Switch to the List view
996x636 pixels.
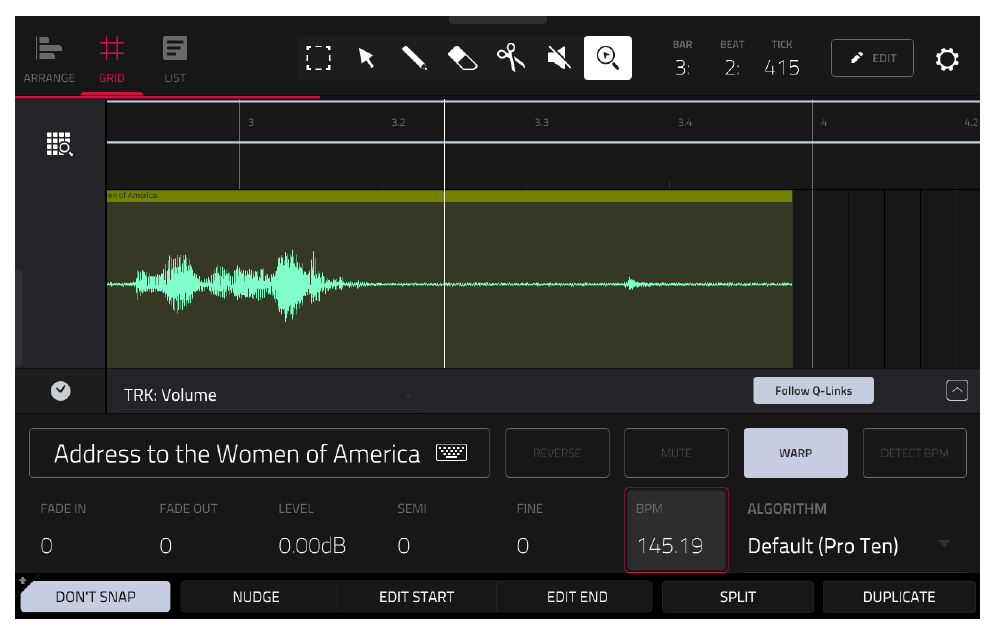(175, 61)
